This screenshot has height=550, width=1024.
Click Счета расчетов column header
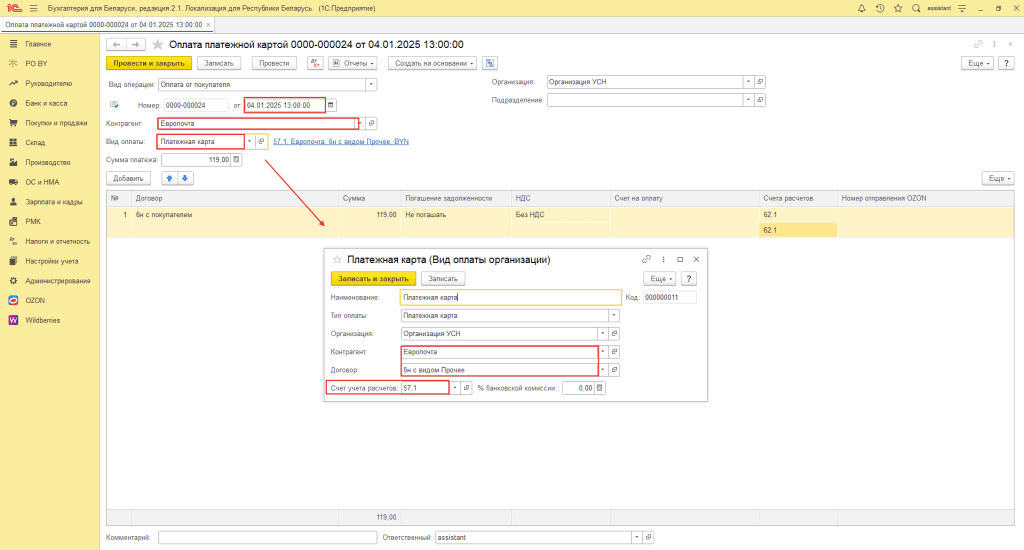coord(797,198)
